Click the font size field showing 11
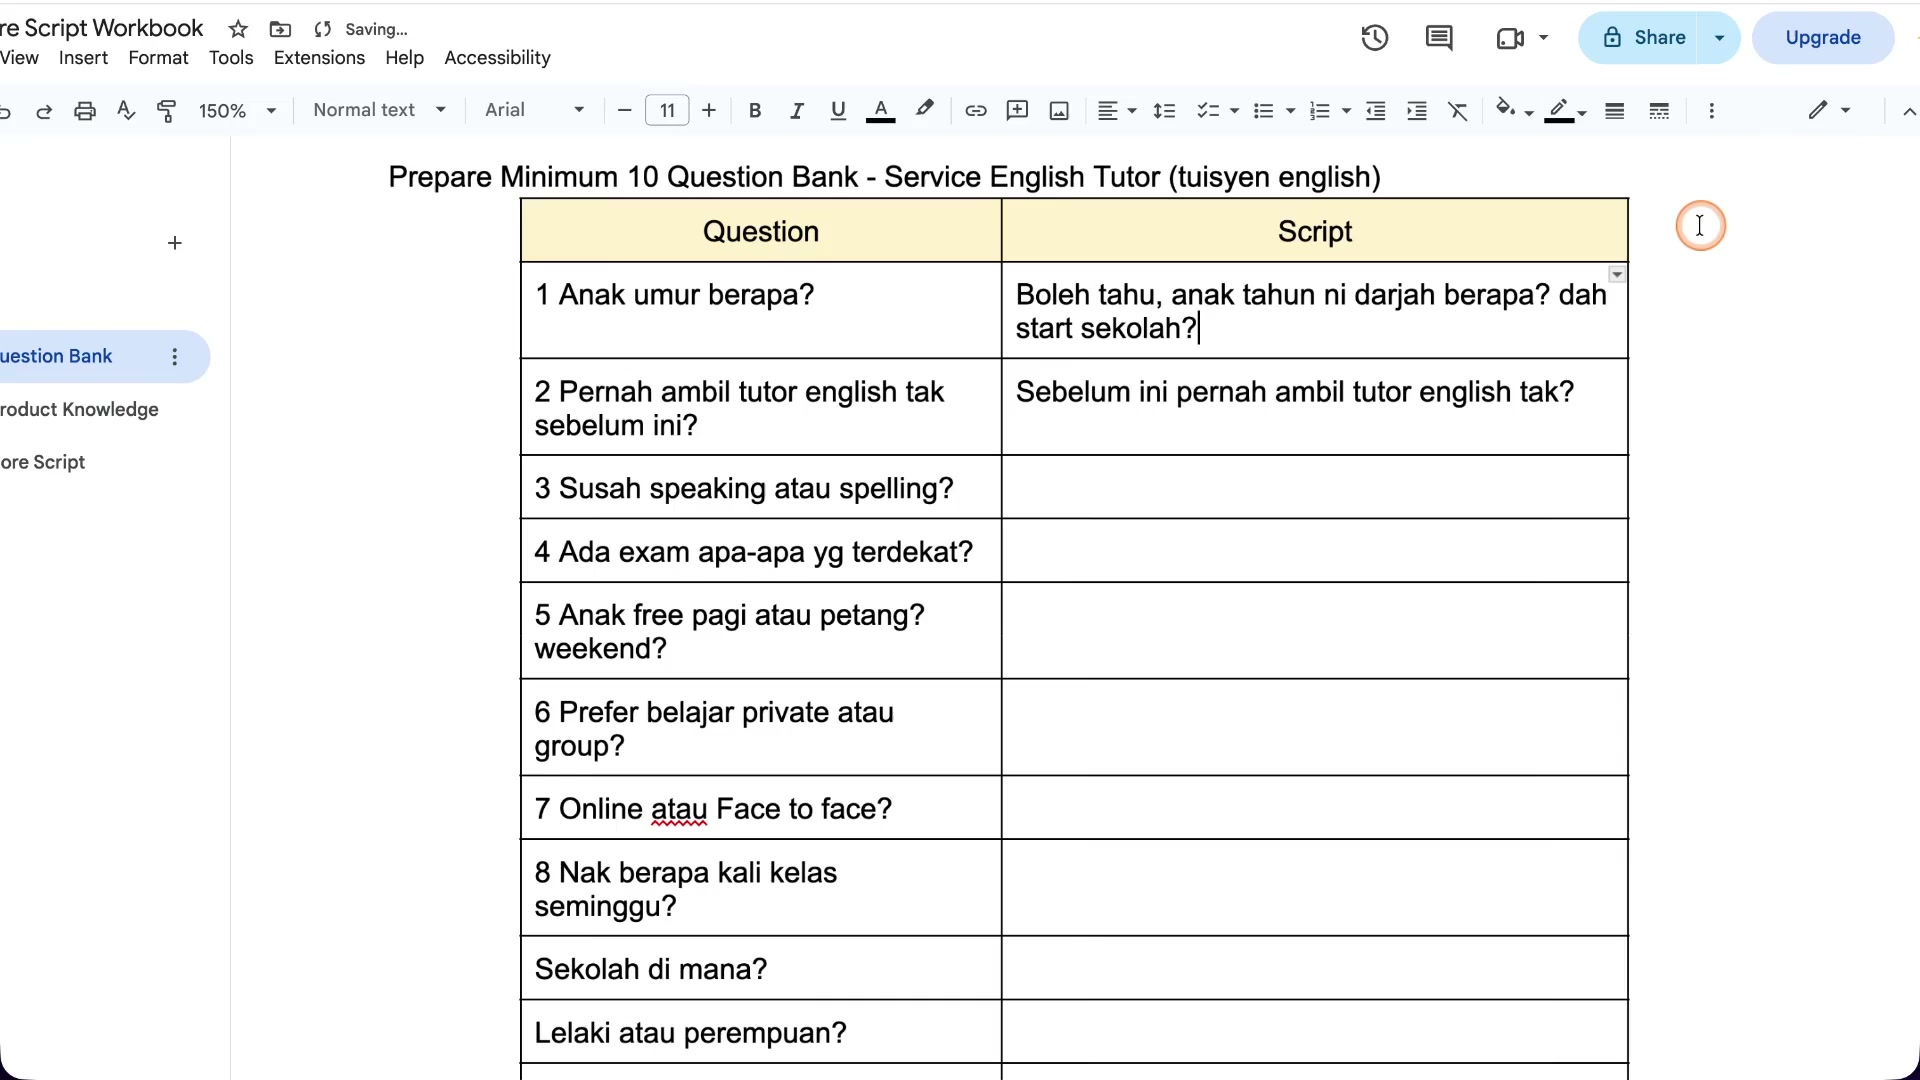This screenshot has height=1080, width=1920. tap(667, 110)
